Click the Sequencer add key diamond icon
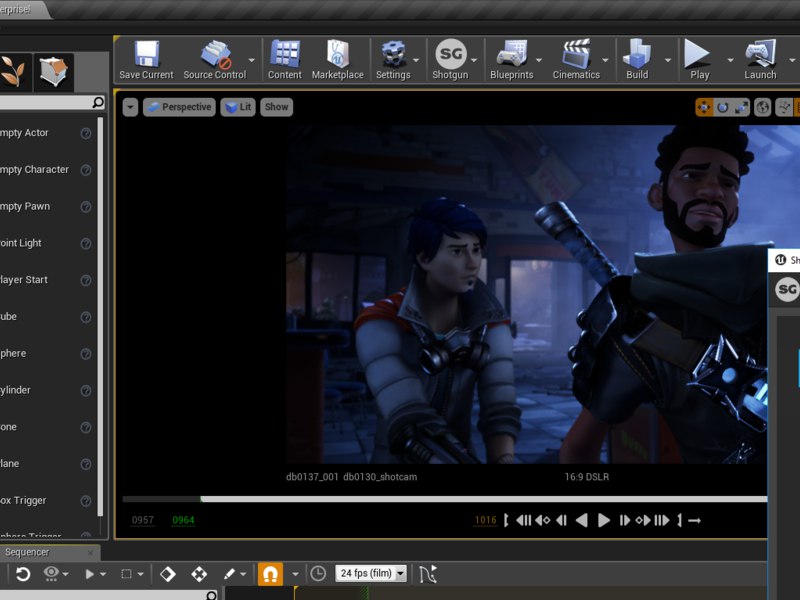This screenshot has height=600, width=800. [x=167, y=574]
